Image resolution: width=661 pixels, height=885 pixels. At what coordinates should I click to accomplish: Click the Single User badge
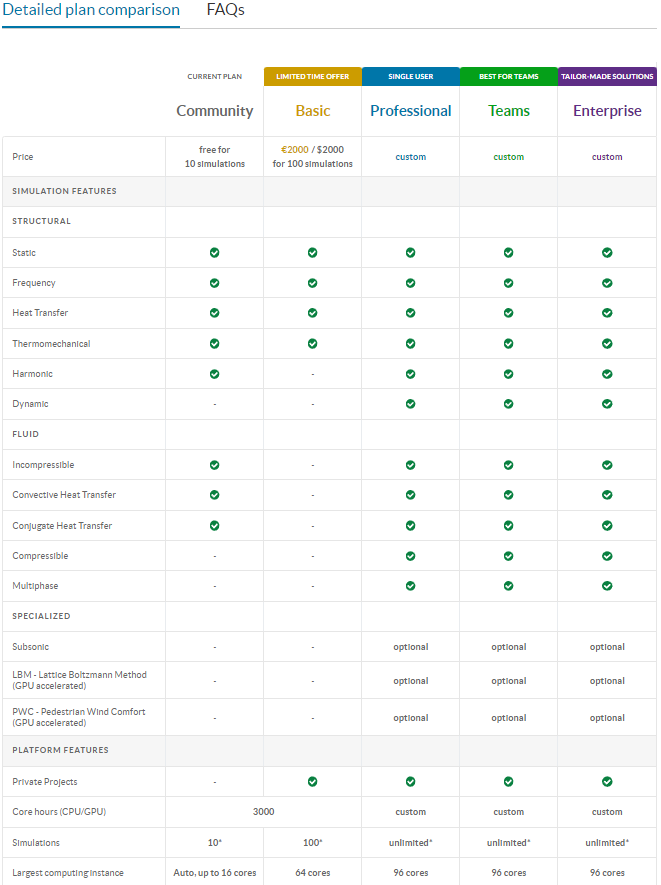click(x=411, y=77)
